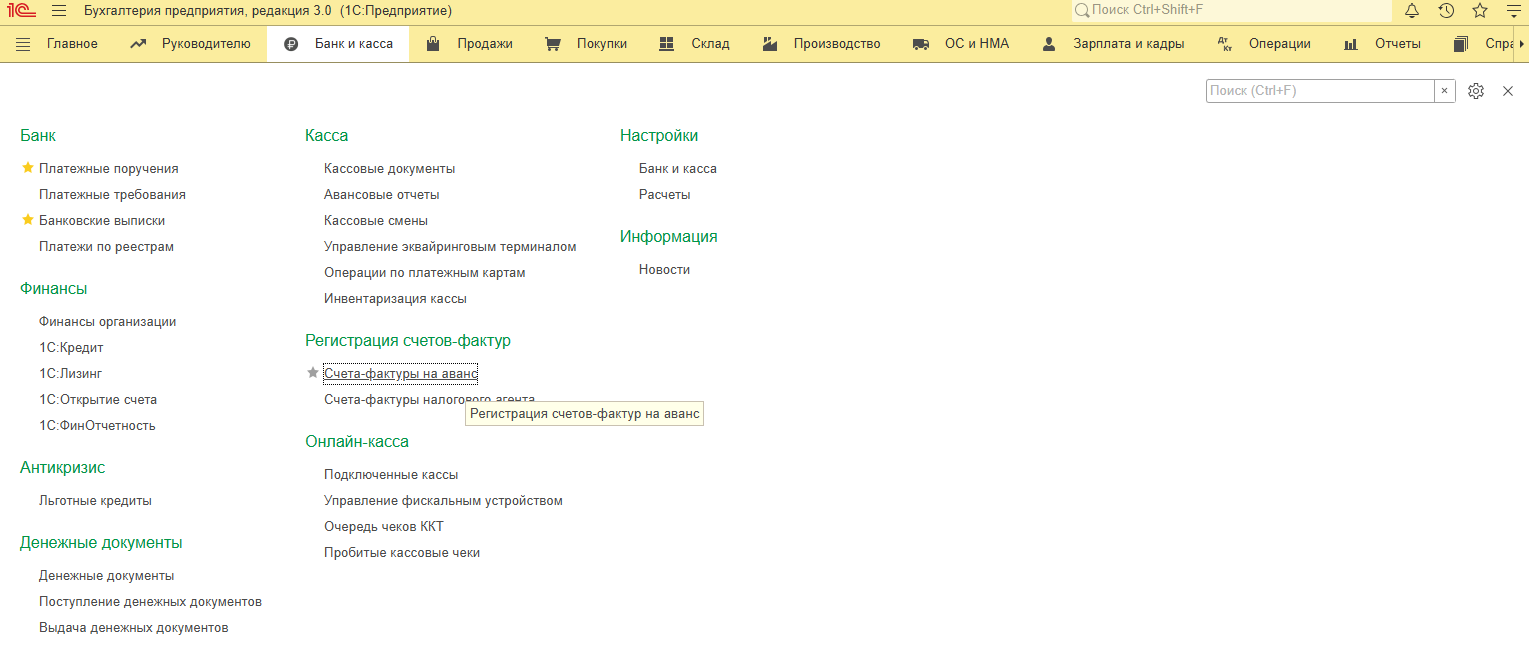Switch to Зарплата и кадры section

(1112, 44)
